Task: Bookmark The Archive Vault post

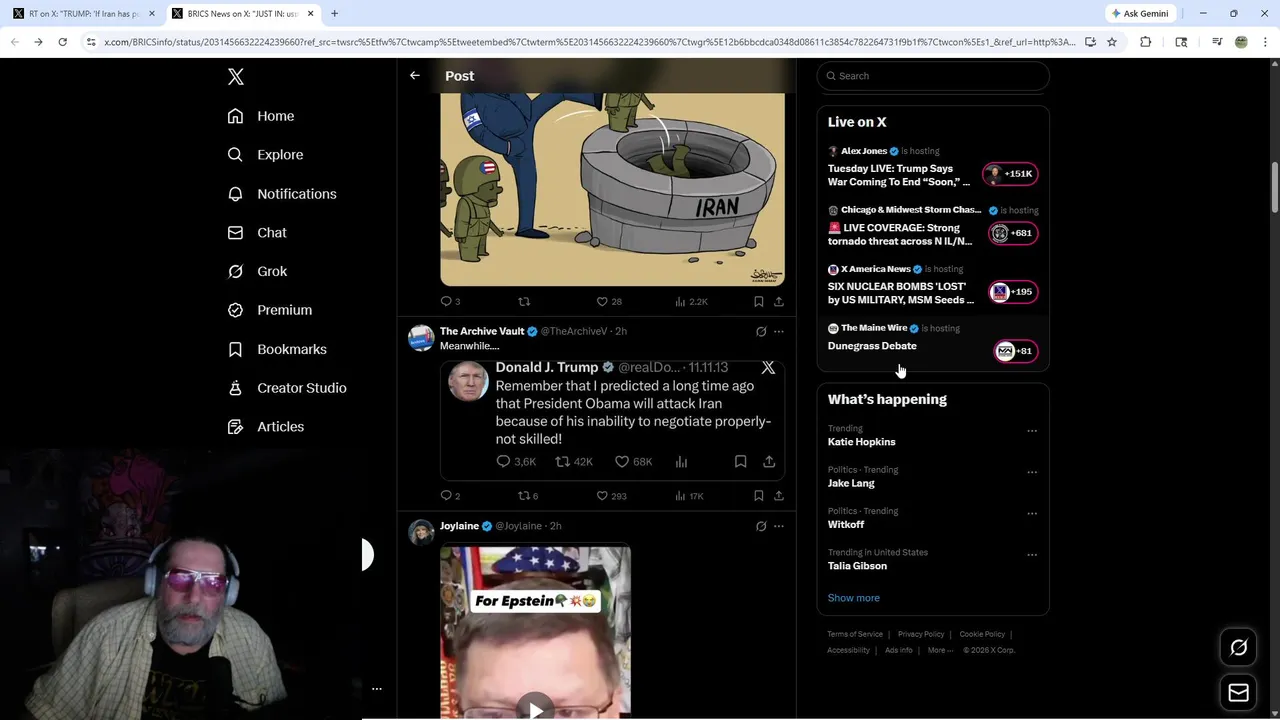Action: tap(759, 496)
